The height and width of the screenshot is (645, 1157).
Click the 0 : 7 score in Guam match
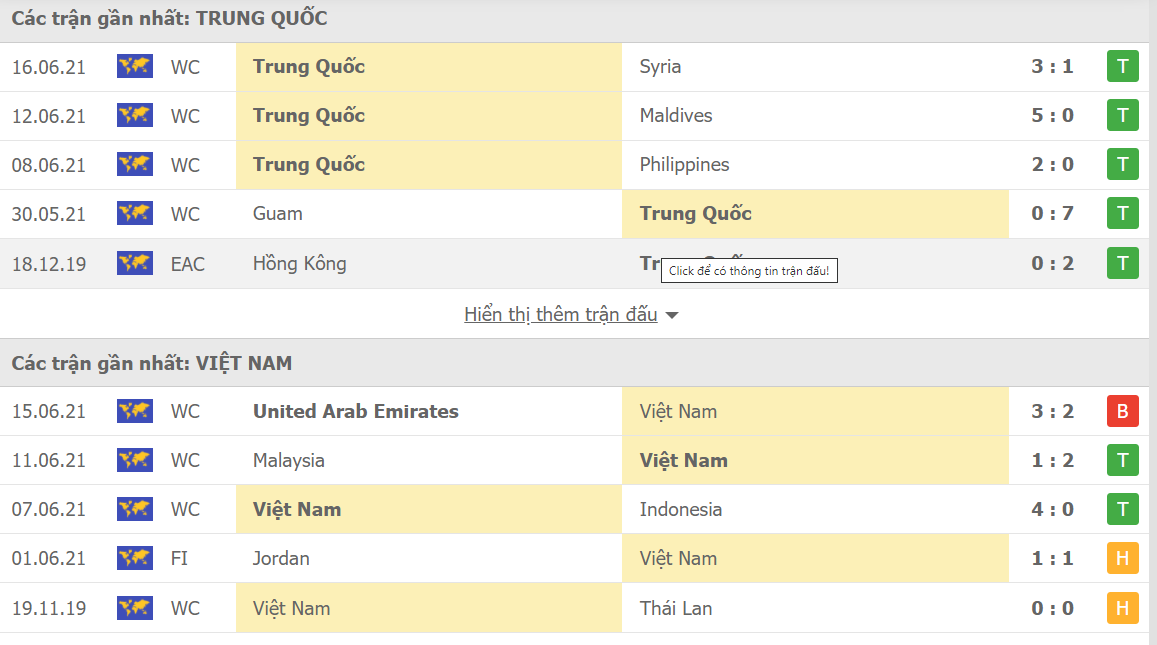tap(1052, 214)
